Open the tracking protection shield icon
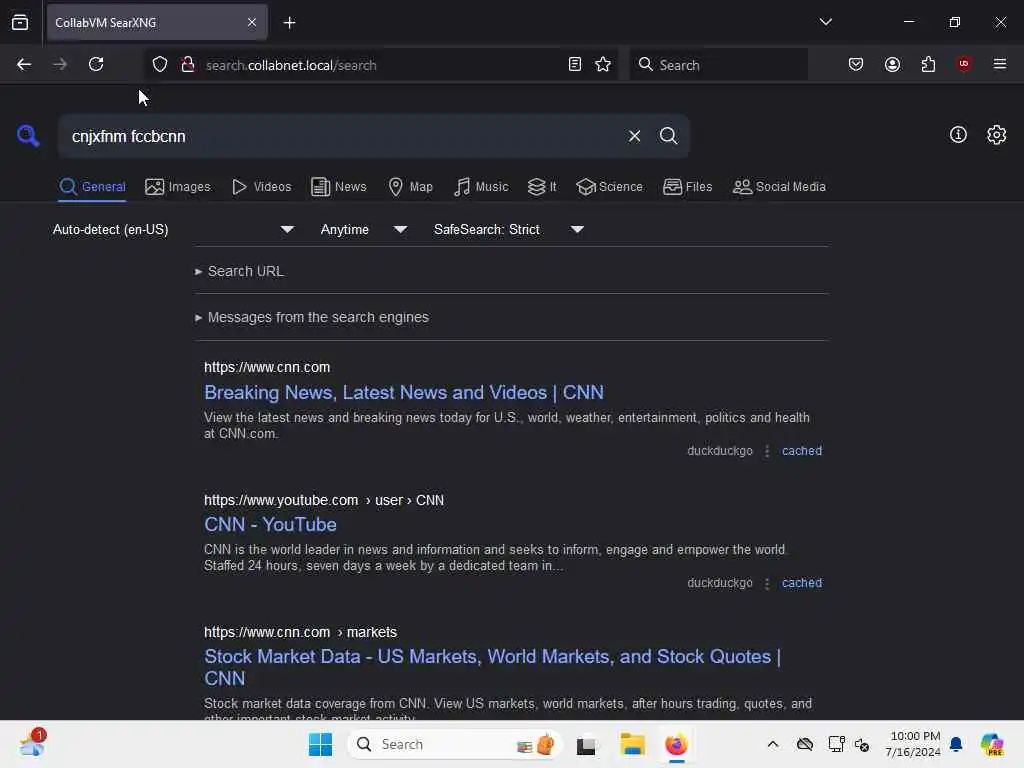This screenshot has width=1024, height=768. point(160,64)
